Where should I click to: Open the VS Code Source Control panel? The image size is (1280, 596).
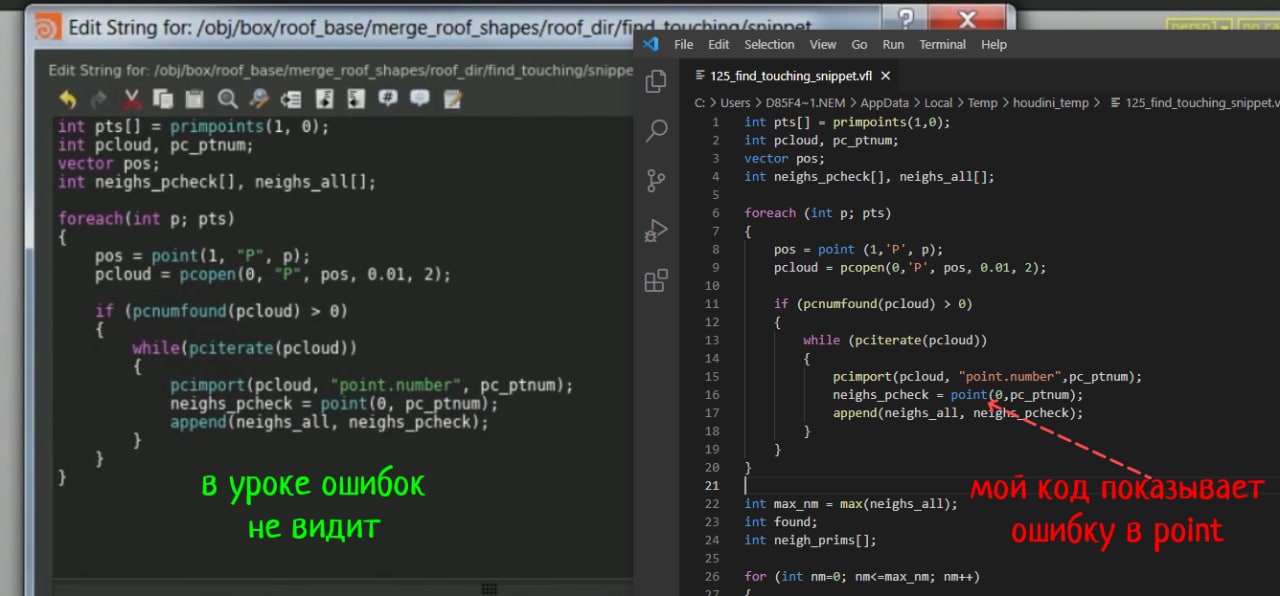coord(656,180)
